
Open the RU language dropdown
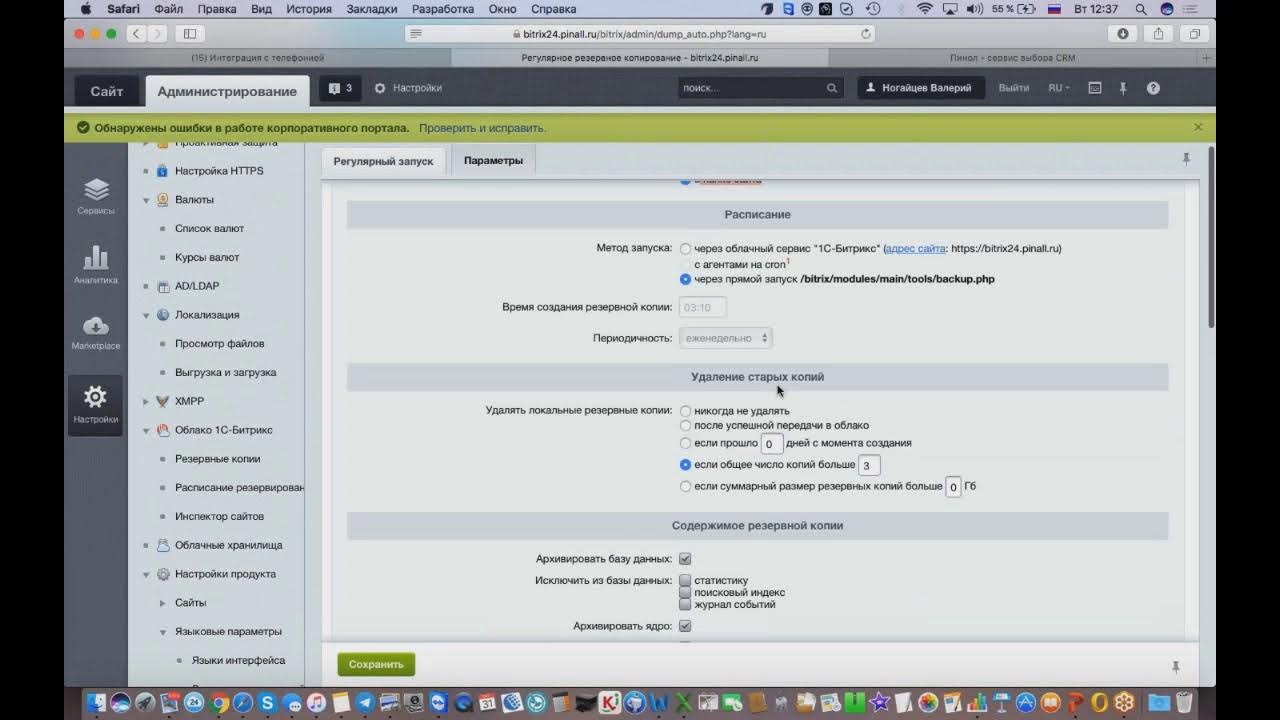1058,88
